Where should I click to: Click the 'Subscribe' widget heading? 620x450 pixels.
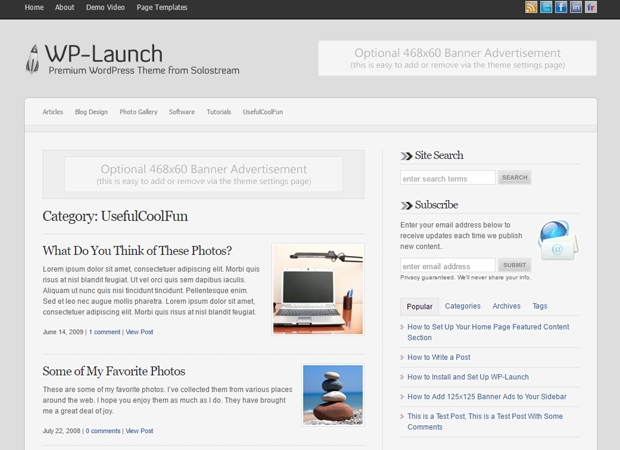coord(437,205)
